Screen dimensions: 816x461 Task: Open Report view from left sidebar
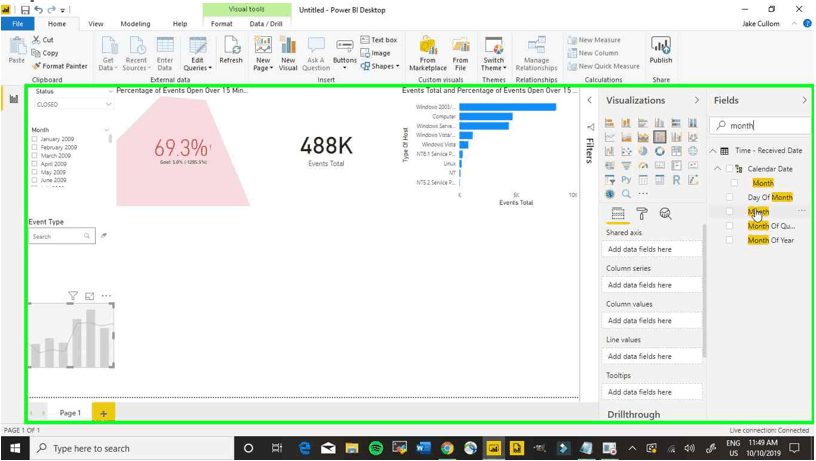coord(14,98)
